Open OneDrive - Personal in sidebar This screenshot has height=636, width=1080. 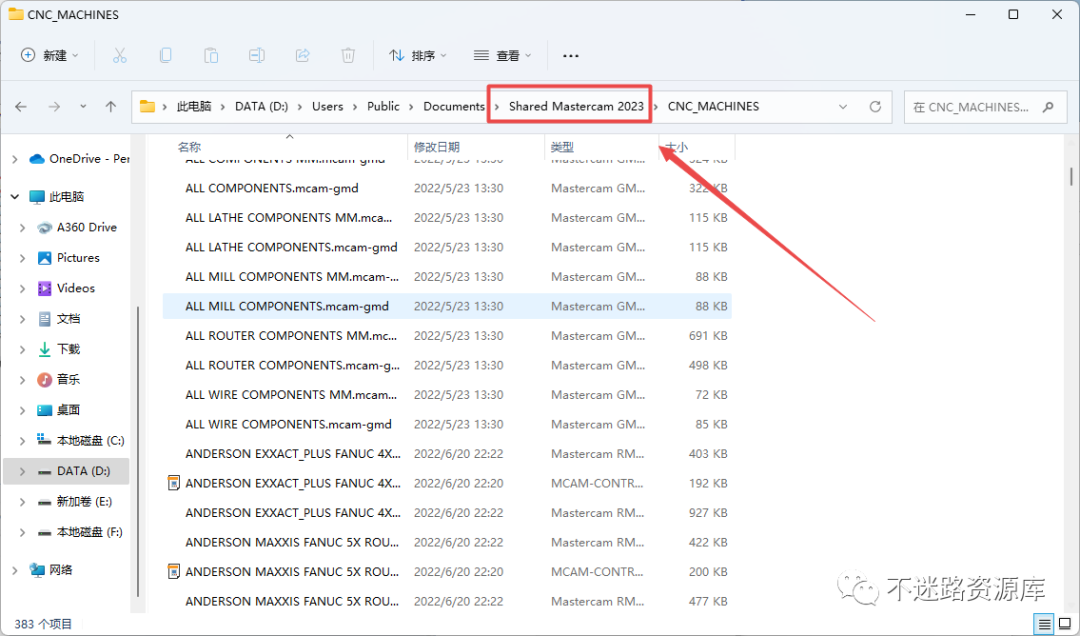tap(79, 158)
